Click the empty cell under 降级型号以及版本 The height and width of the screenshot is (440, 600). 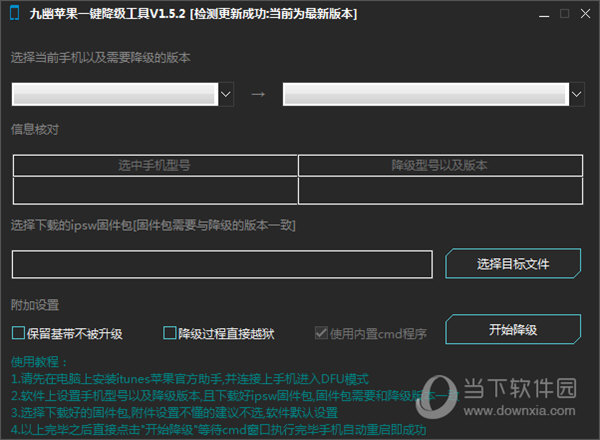coord(440,191)
